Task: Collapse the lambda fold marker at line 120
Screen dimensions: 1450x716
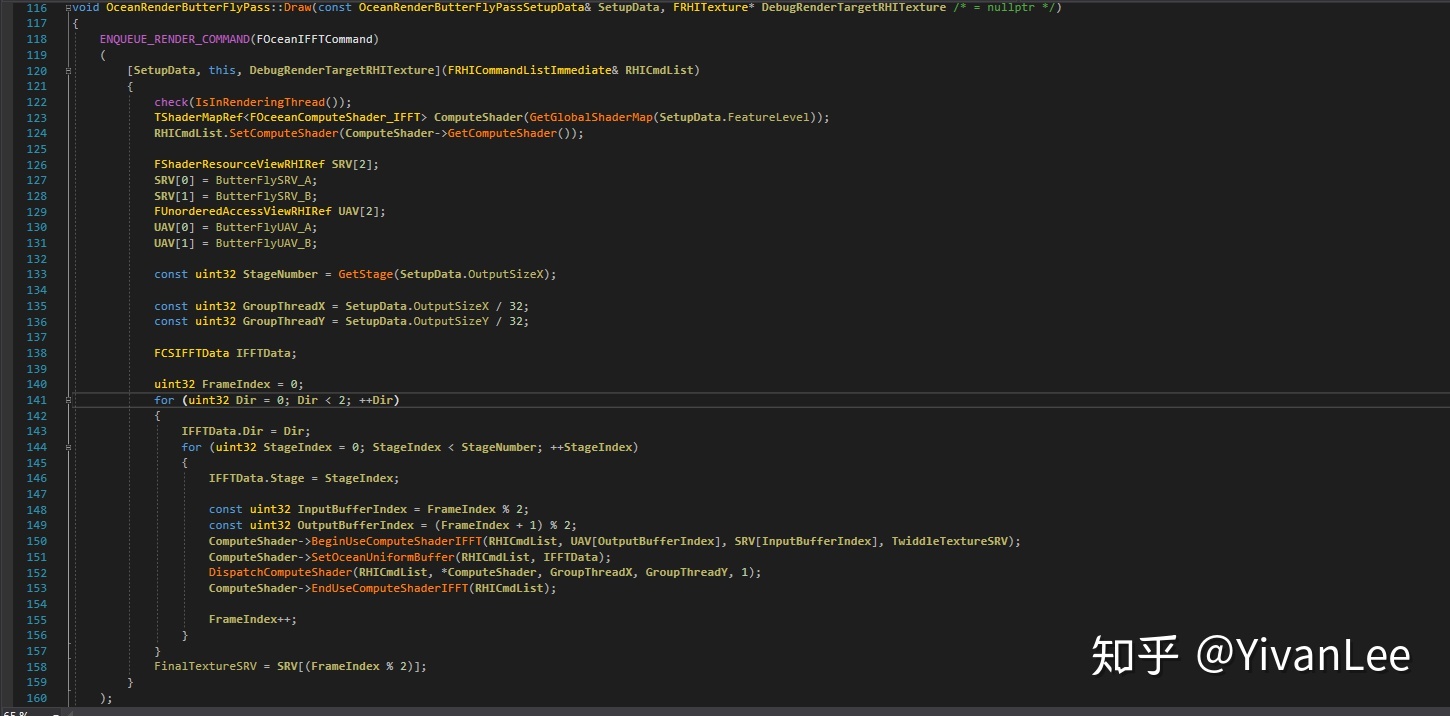Action: (x=68, y=71)
